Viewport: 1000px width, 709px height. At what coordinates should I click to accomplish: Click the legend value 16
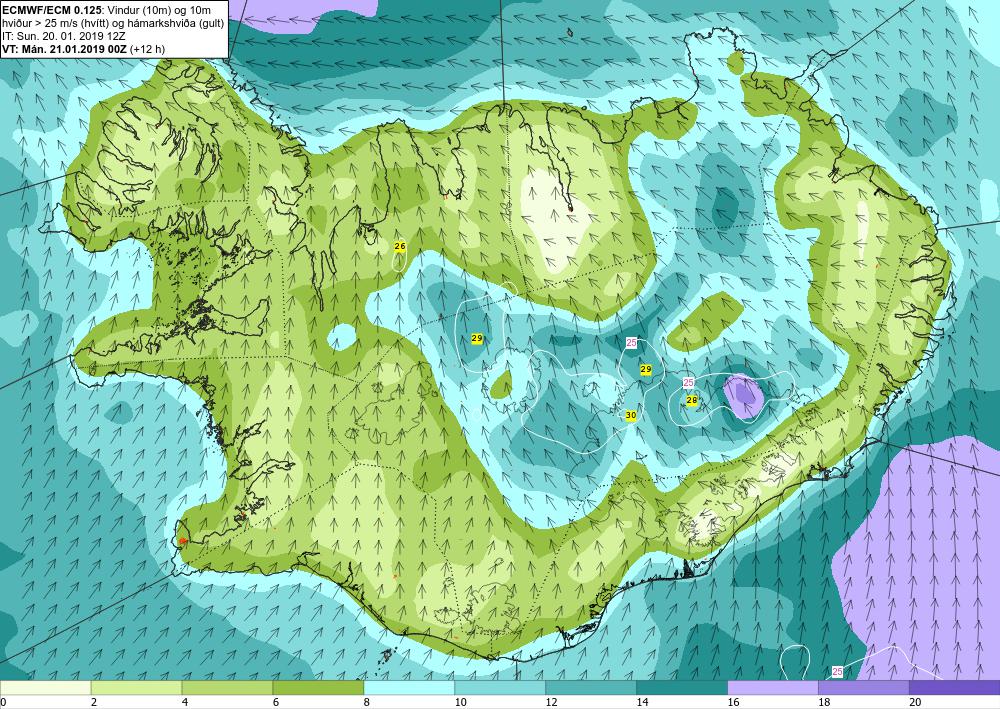point(733,703)
